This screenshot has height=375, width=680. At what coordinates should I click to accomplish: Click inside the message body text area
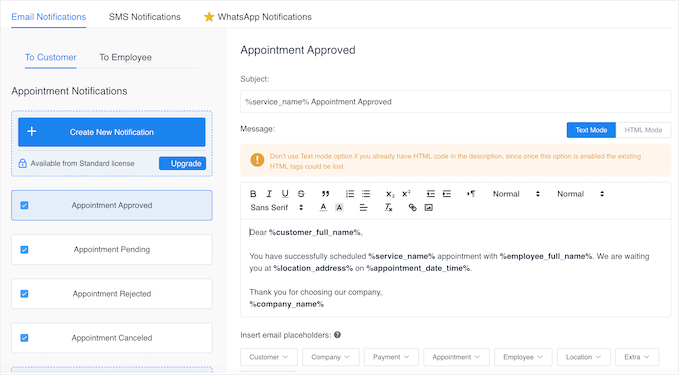(455, 268)
